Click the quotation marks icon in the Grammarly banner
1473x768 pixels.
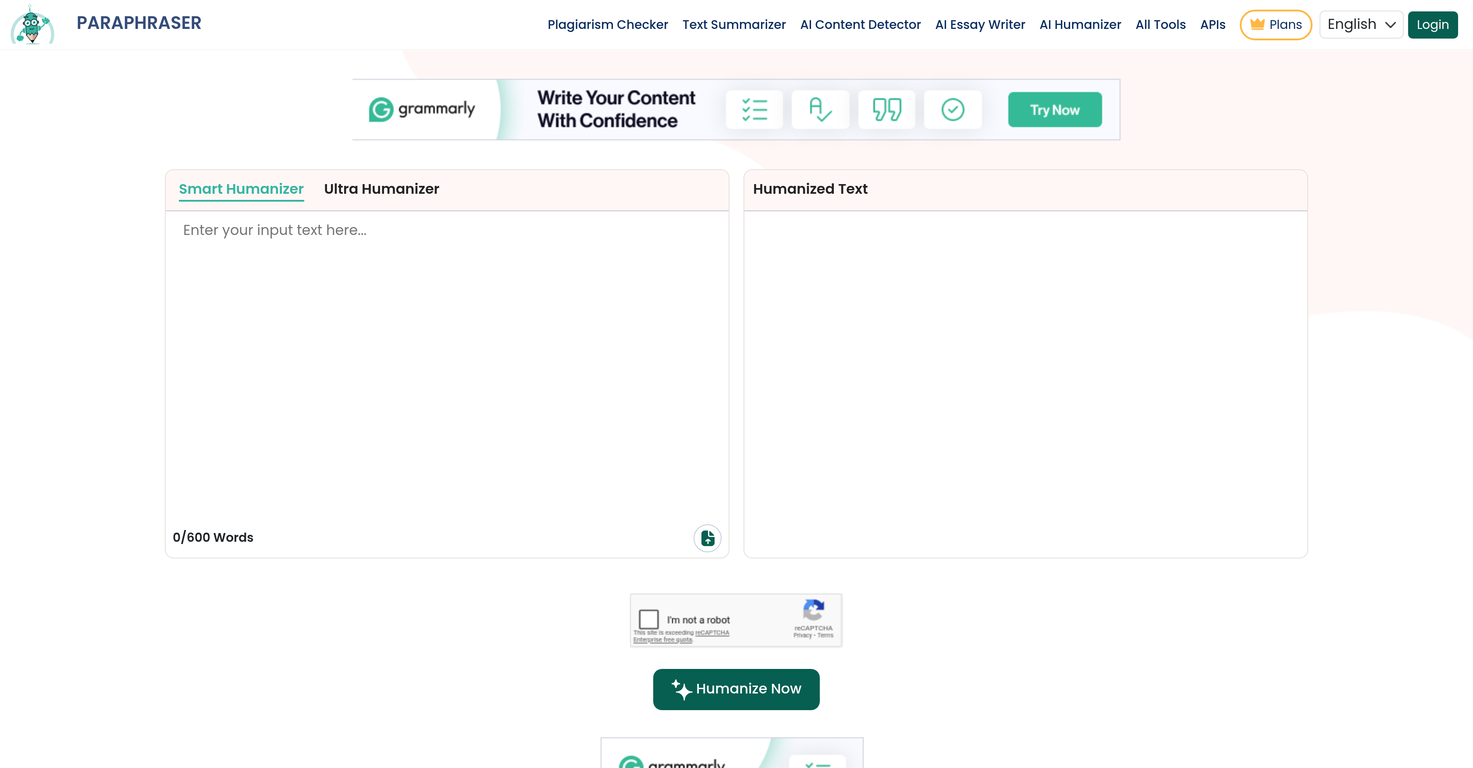(887, 110)
